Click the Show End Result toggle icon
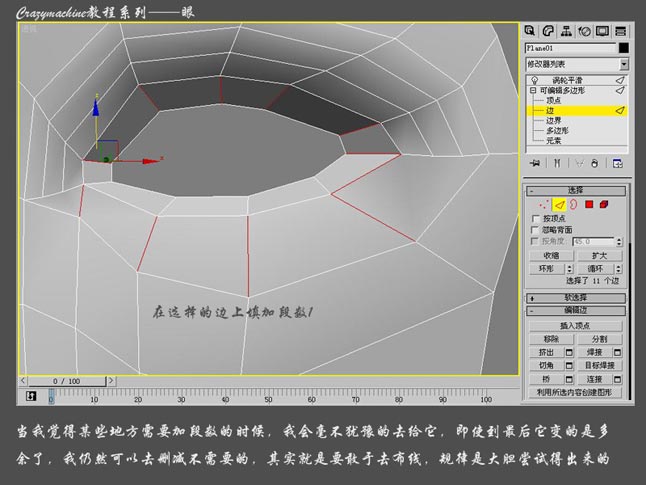Viewport: 646px width, 485px height. (x=557, y=164)
